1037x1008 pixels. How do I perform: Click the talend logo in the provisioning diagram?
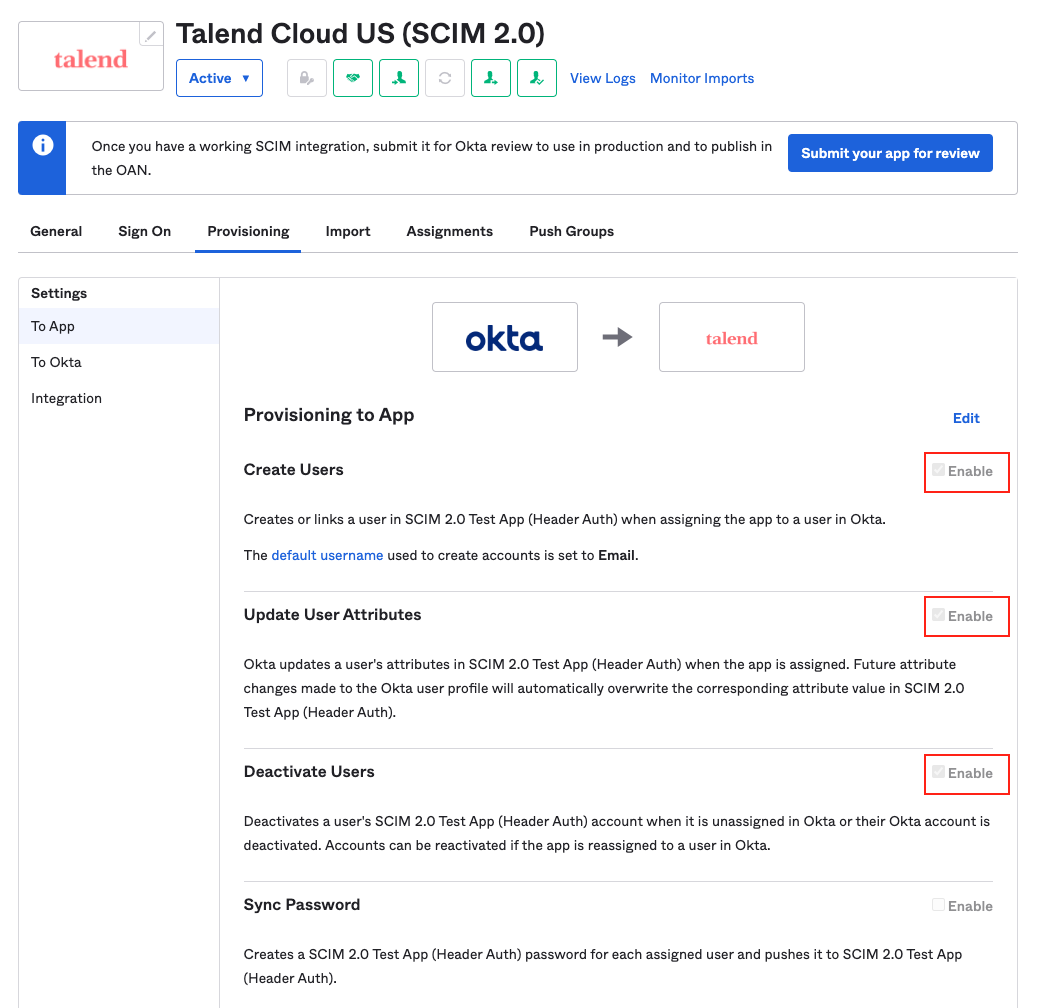click(731, 337)
